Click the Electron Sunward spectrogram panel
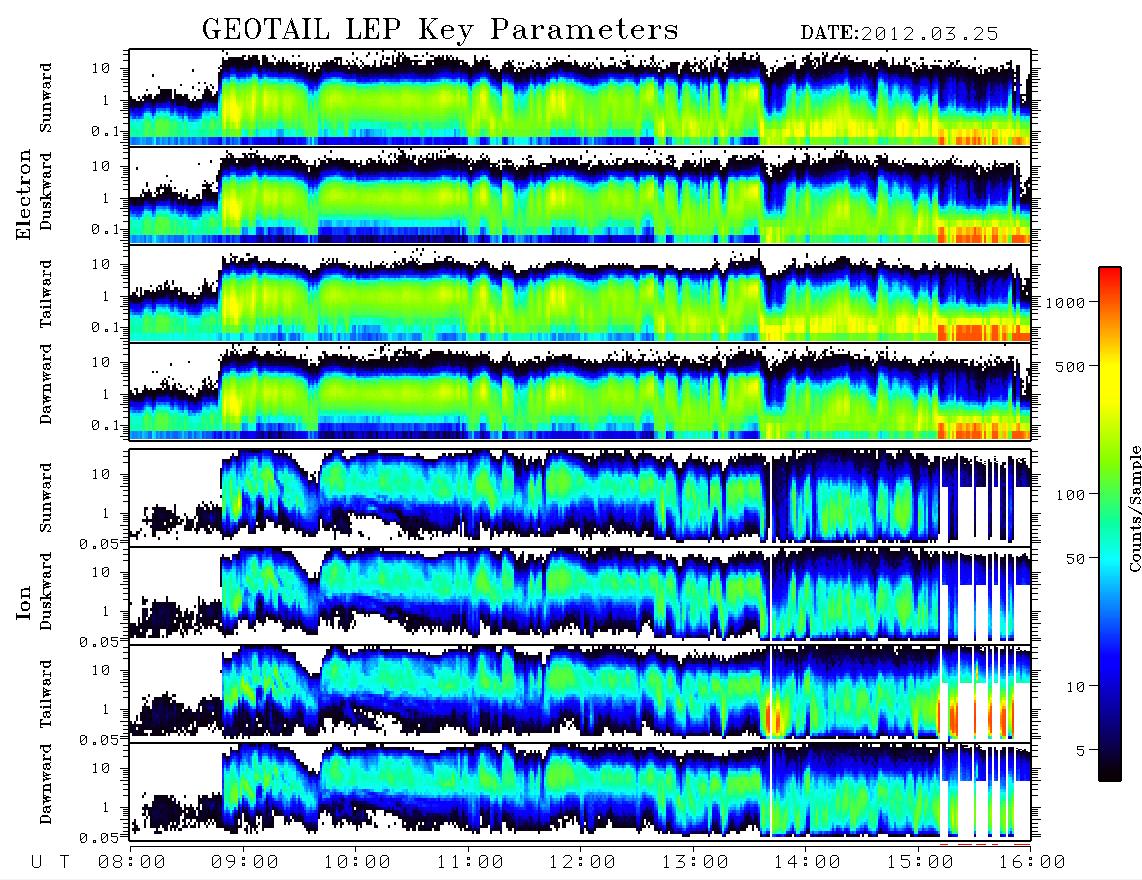Image resolution: width=1142 pixels, height=880 pixels. point(580,98)
